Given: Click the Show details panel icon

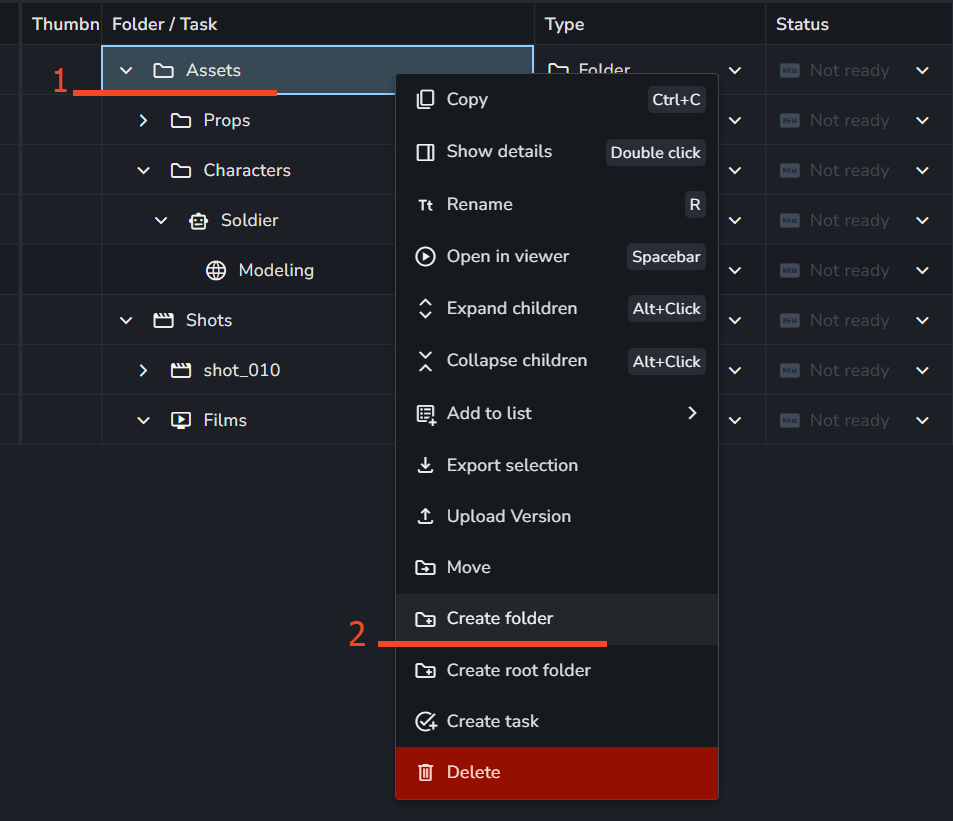Looking at the screenshot, I should point(426,152).
